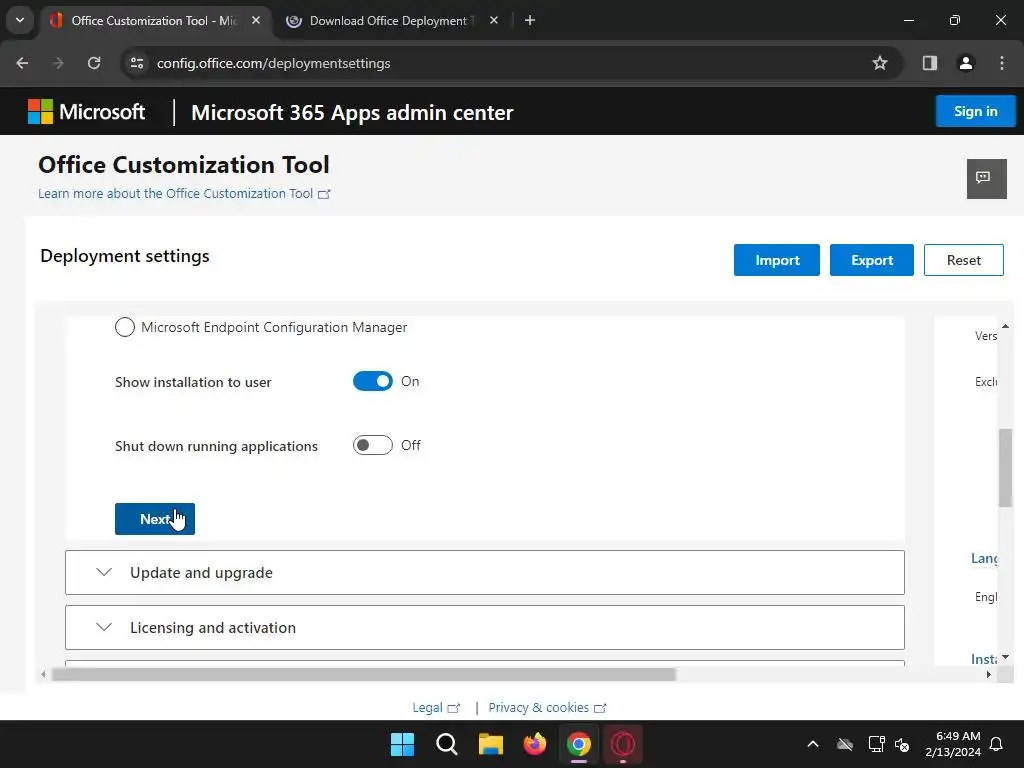Click the Next button
This screenshot has width=1024, height=768.
click(x=155, y=519)
